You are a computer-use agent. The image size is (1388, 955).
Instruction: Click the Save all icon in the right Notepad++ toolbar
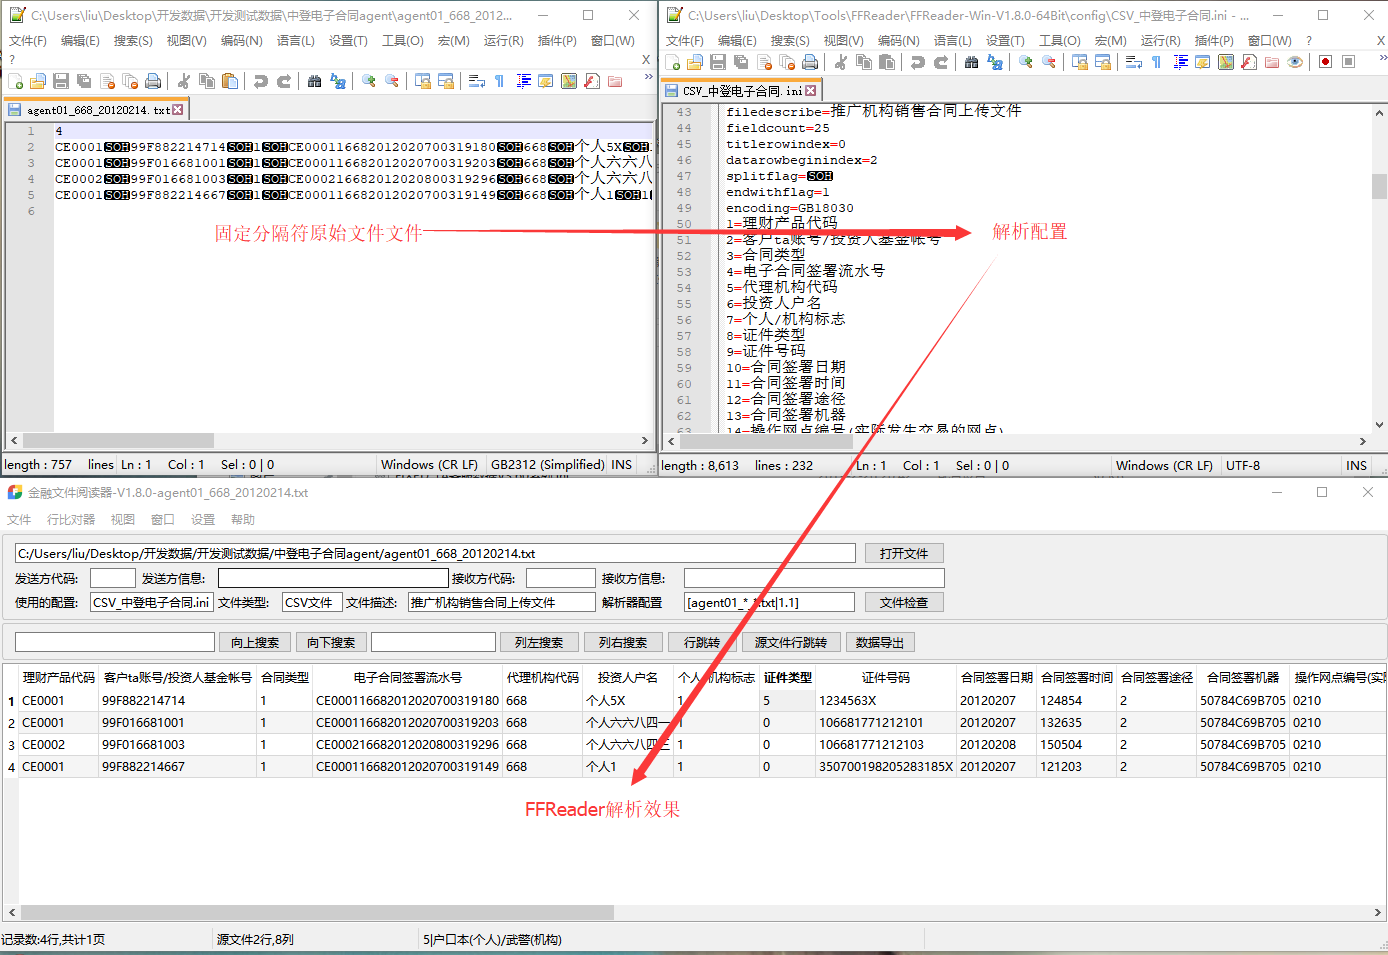(x=741, y=62)
